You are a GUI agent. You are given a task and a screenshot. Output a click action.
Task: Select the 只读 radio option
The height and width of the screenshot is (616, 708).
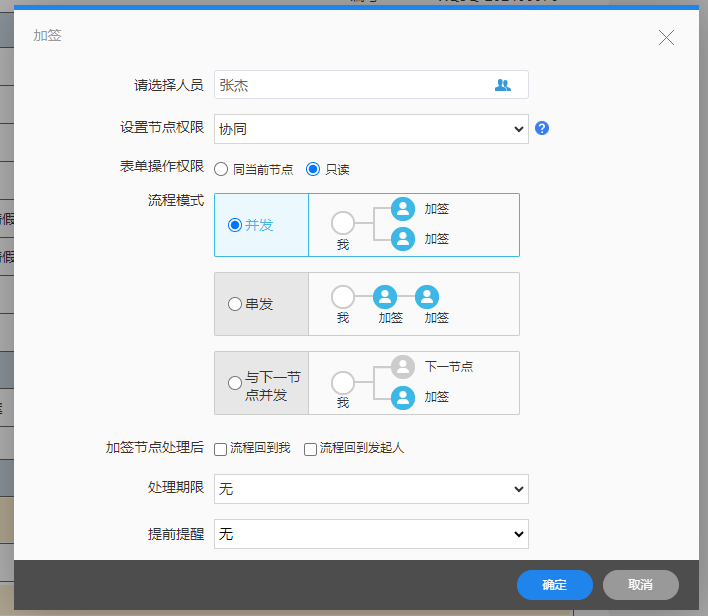coord(313,169)
